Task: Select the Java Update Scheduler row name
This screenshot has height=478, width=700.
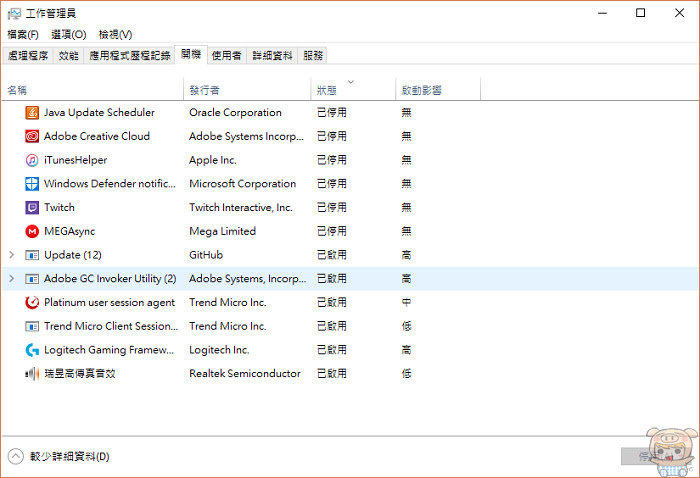Action: pos(99,112)
